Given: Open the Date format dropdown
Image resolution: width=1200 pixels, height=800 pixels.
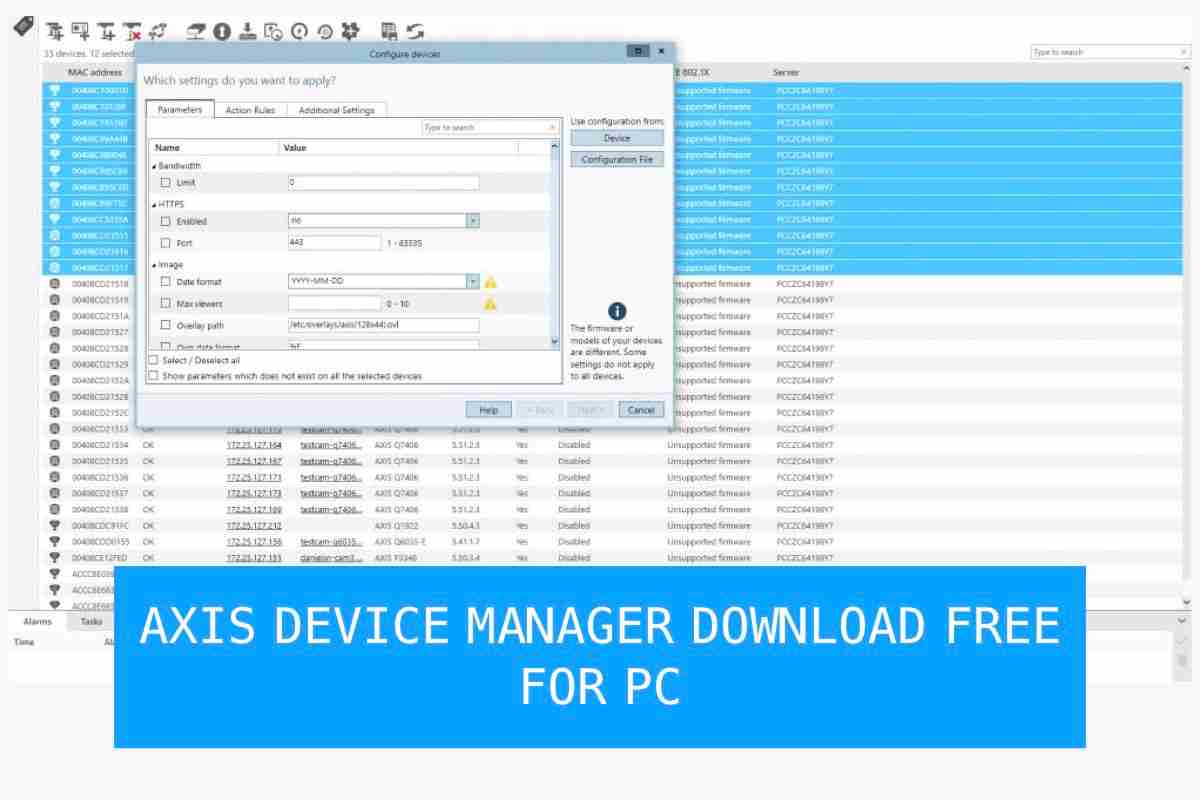Looking at the screenshot, I should pyautogui.click(x=471, y=281).
